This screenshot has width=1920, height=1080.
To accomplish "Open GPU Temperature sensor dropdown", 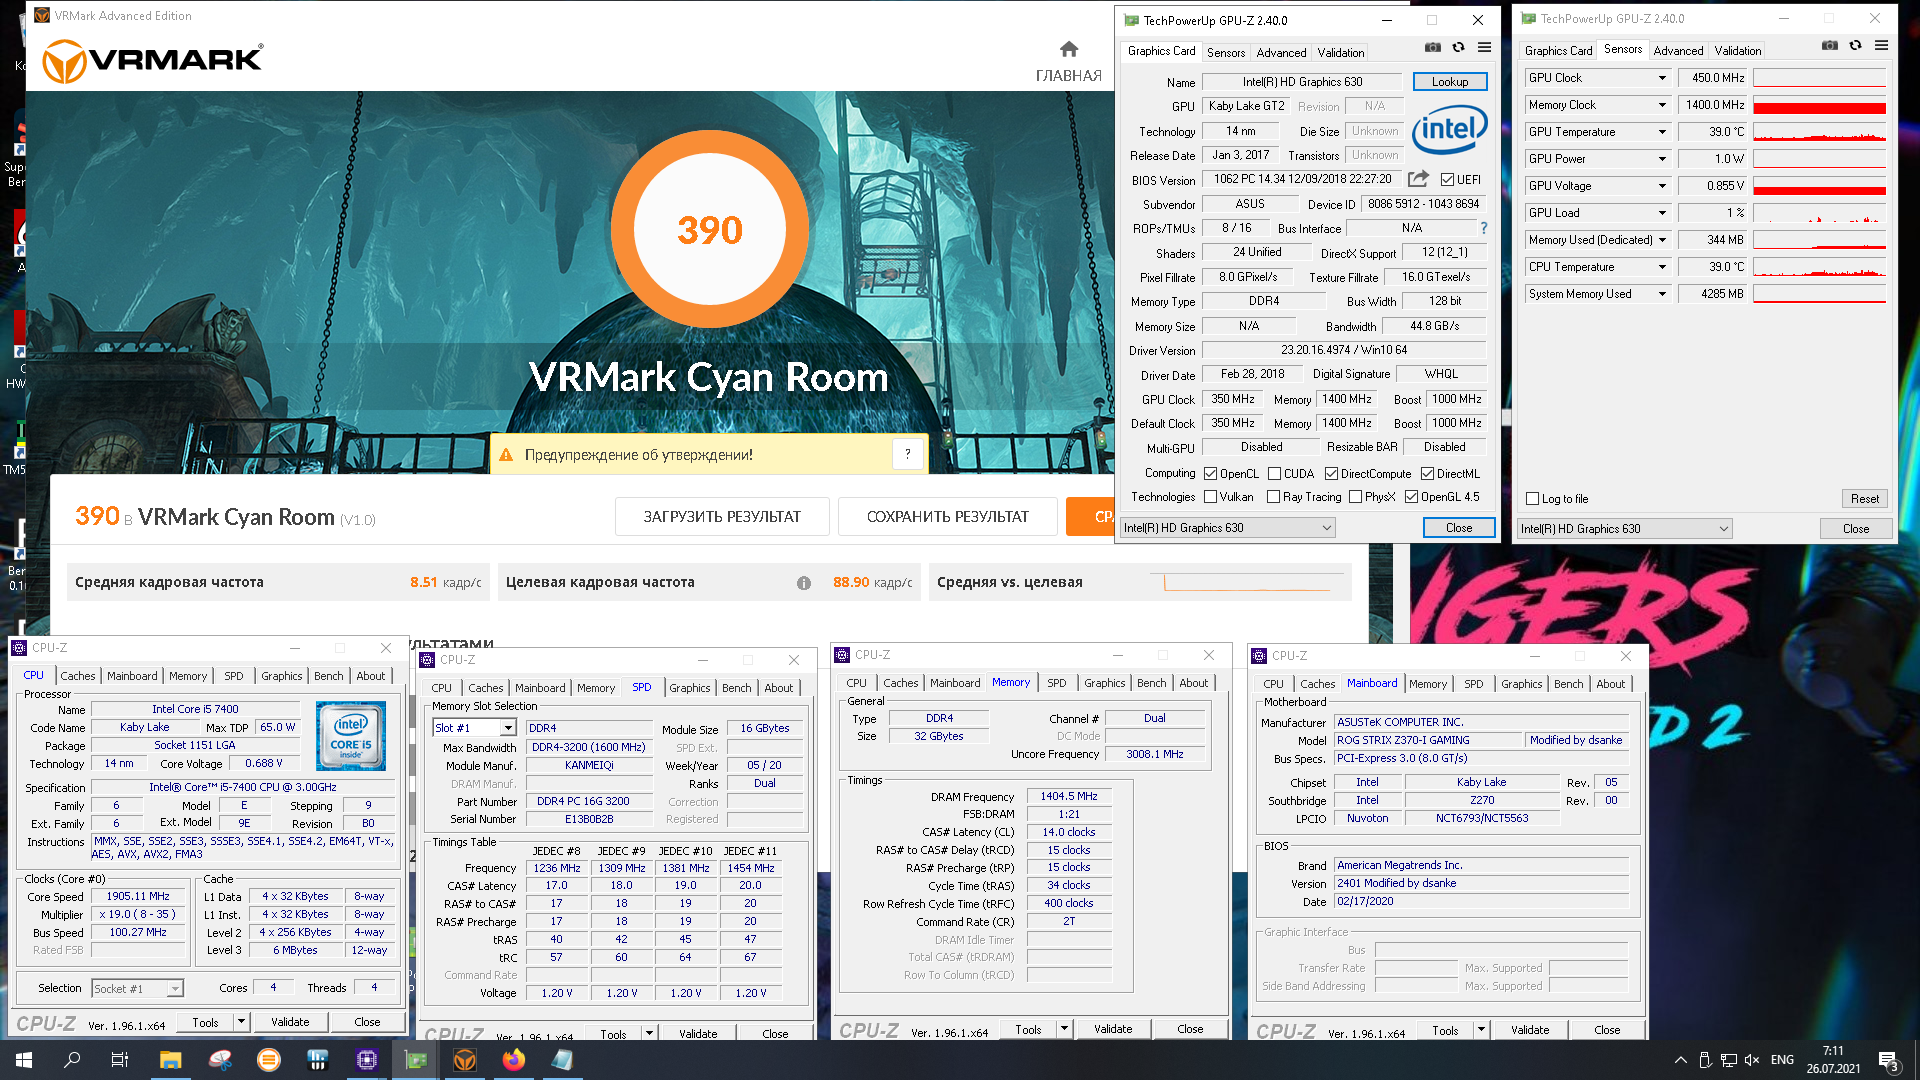I will pos(1663,132).
